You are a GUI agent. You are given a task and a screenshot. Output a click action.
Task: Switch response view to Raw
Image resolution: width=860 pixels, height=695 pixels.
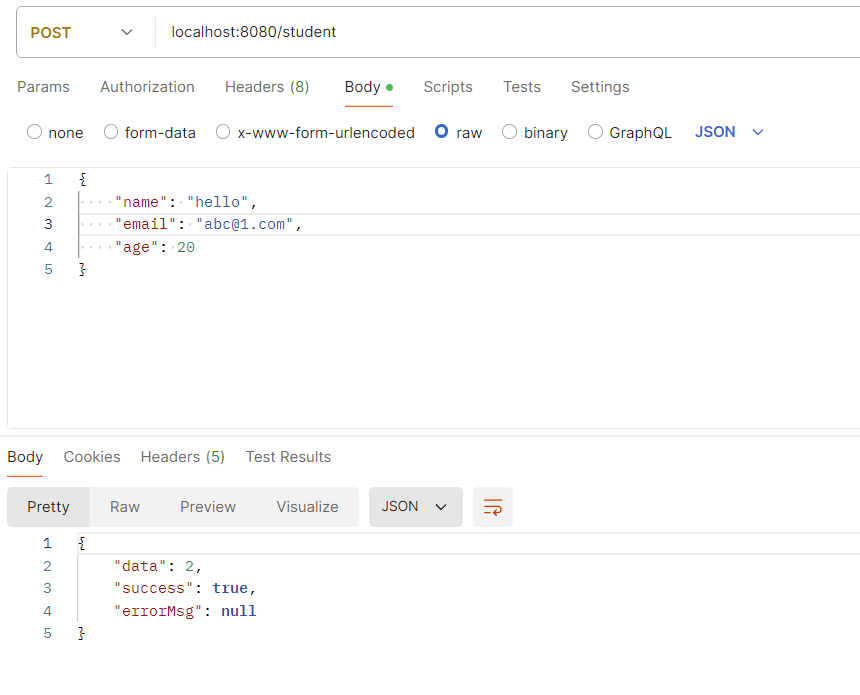125,507
